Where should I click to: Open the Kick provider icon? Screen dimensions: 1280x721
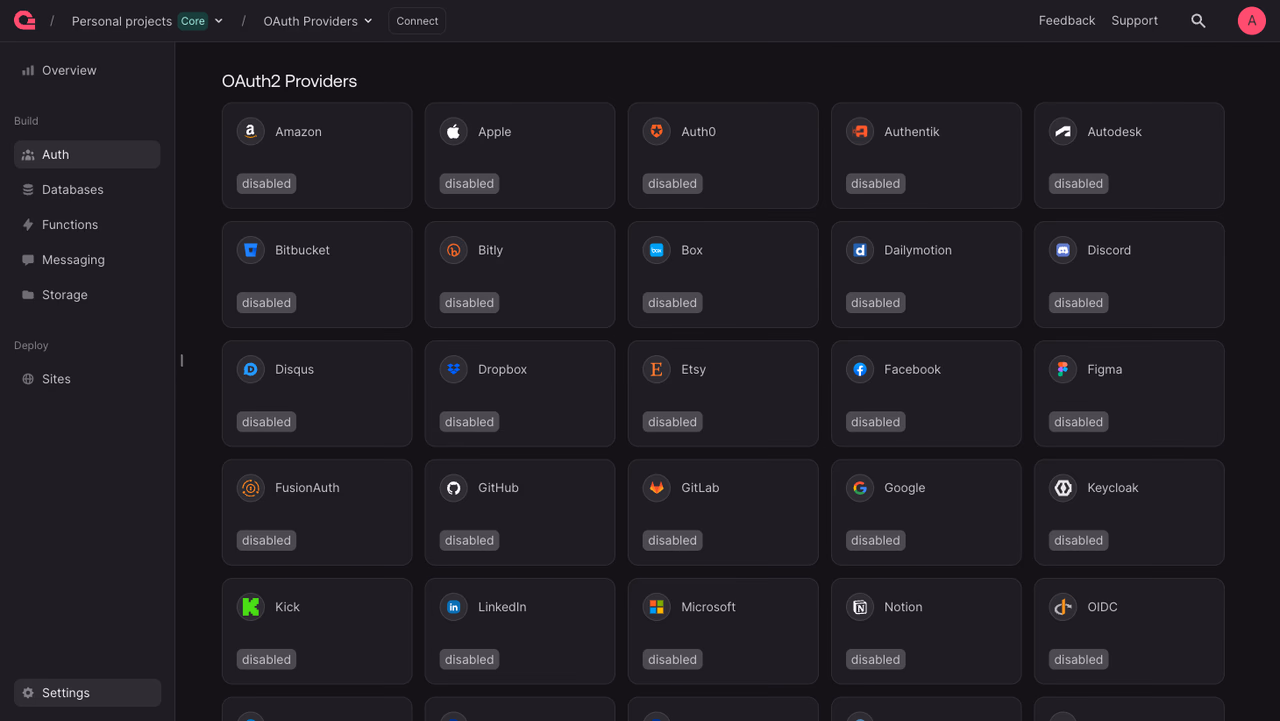[250, 607]
